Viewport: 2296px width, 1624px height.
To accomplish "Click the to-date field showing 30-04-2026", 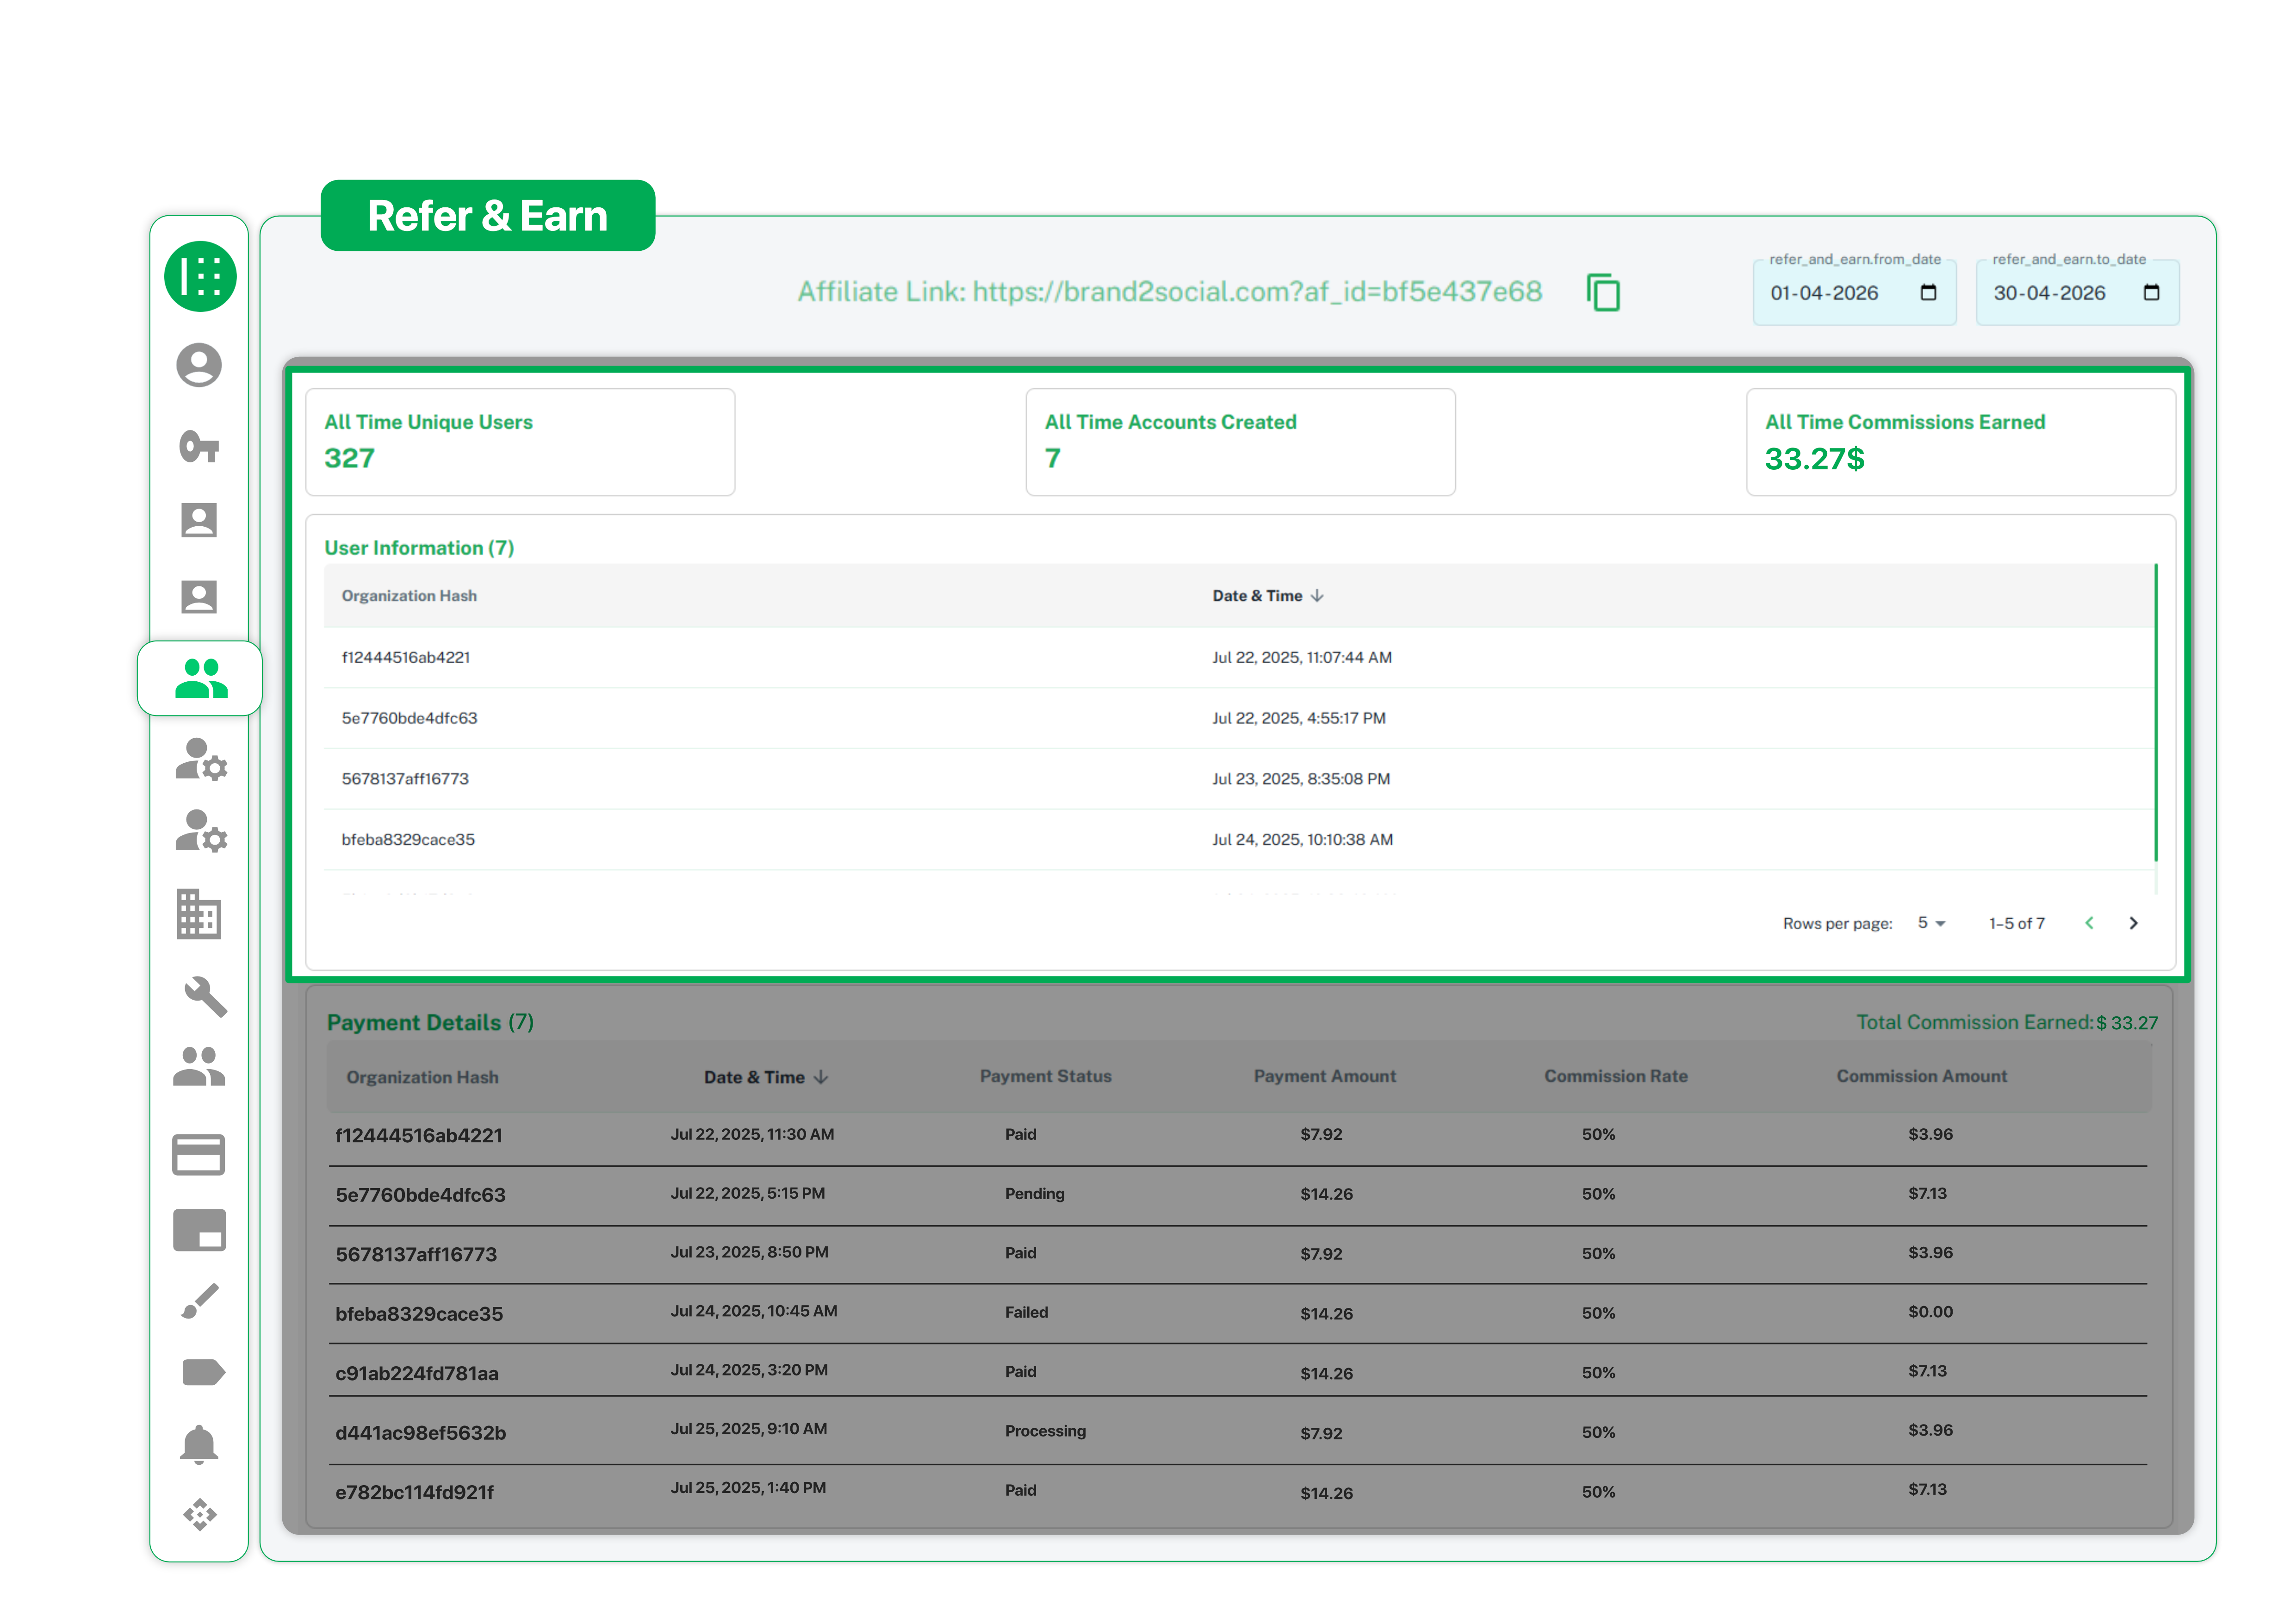I will coord(2077,293).
